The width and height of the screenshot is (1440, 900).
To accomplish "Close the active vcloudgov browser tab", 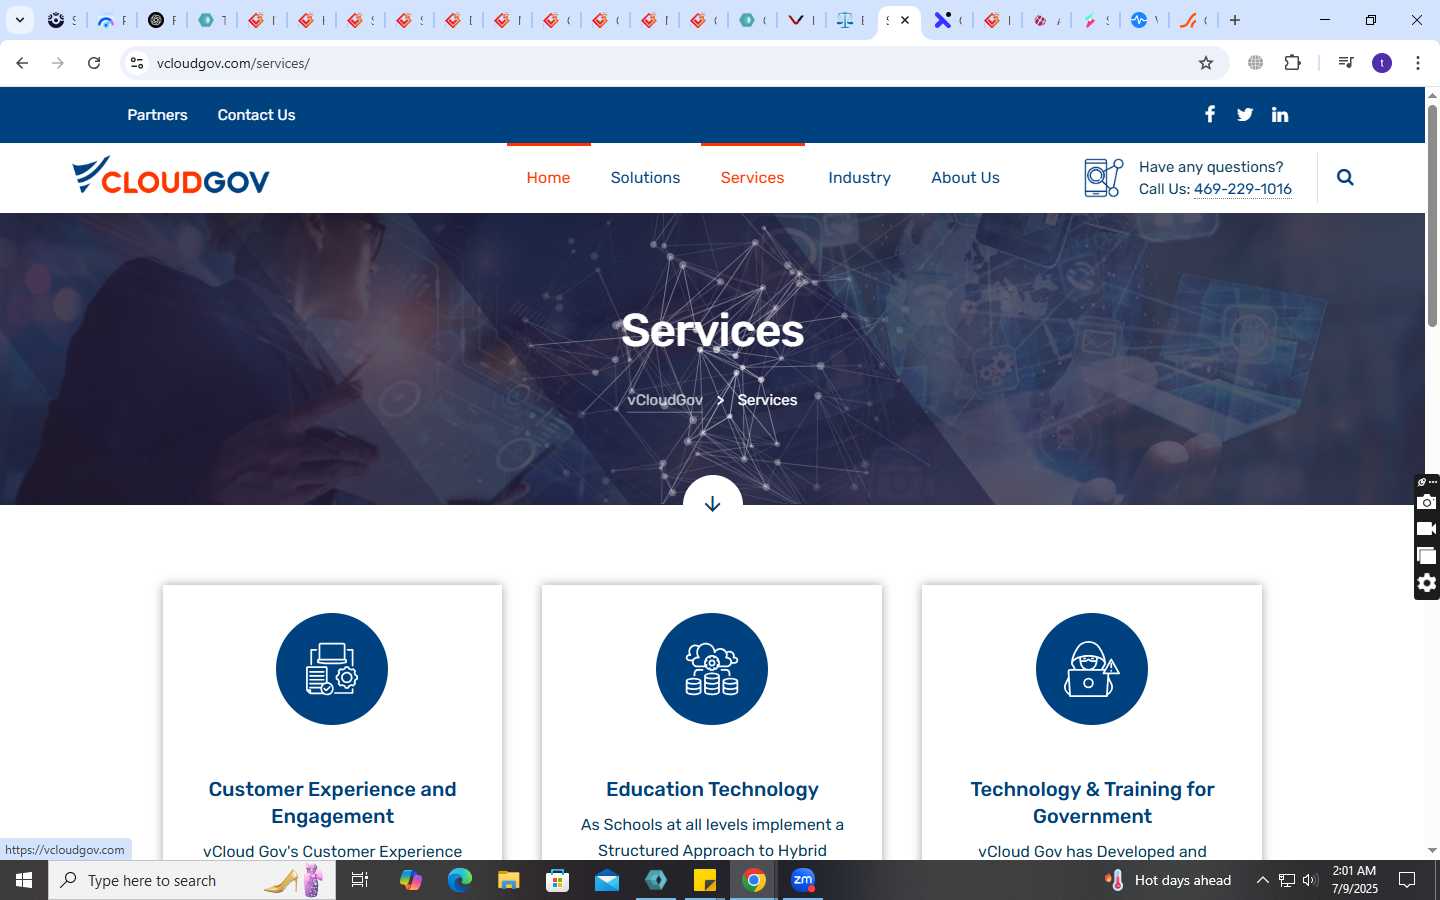I will pos(905,20).
